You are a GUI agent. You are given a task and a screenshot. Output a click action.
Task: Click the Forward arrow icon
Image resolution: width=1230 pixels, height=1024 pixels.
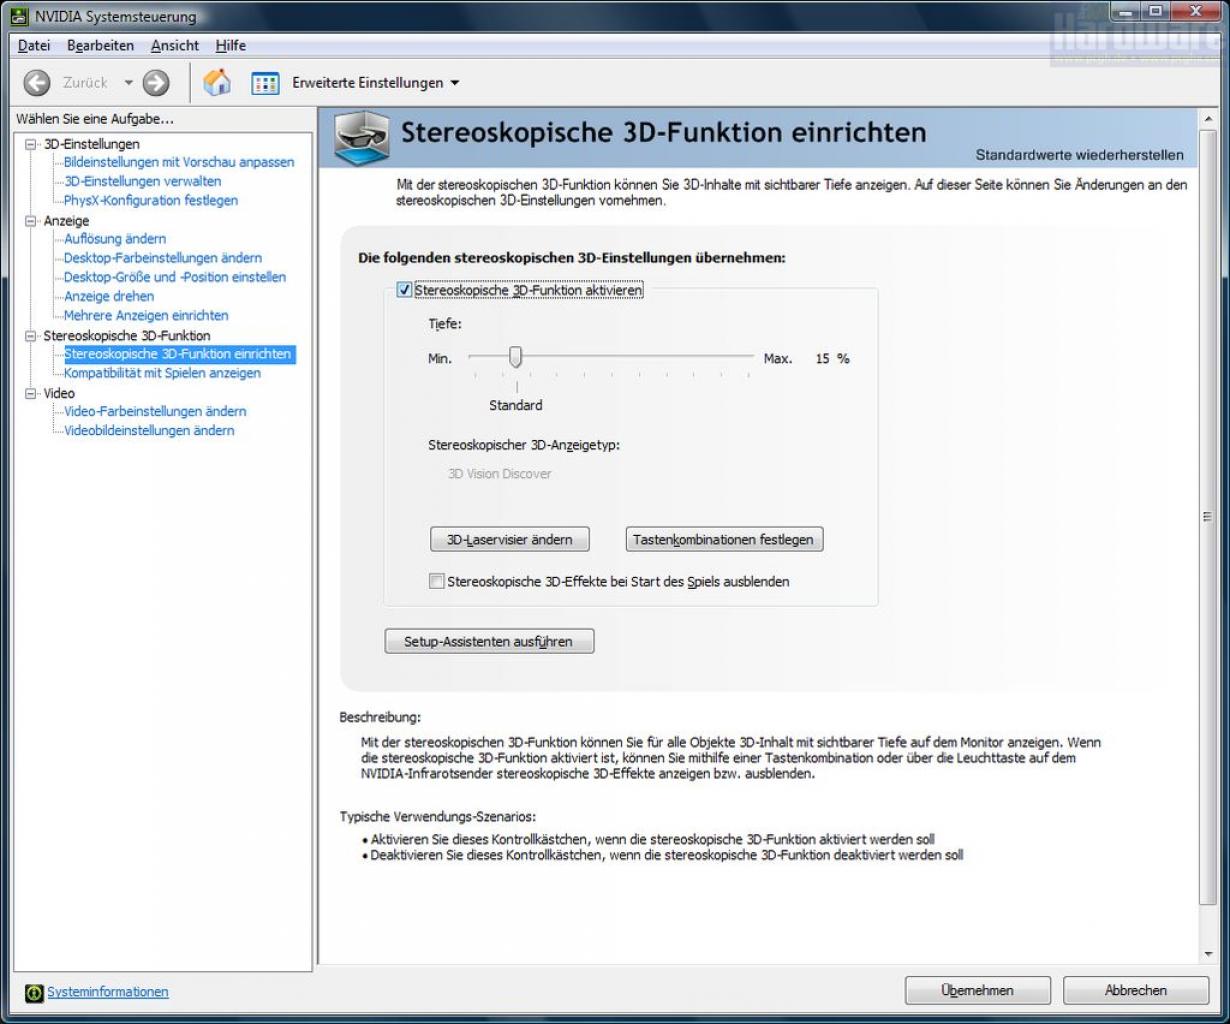click(x=156, y=83)
